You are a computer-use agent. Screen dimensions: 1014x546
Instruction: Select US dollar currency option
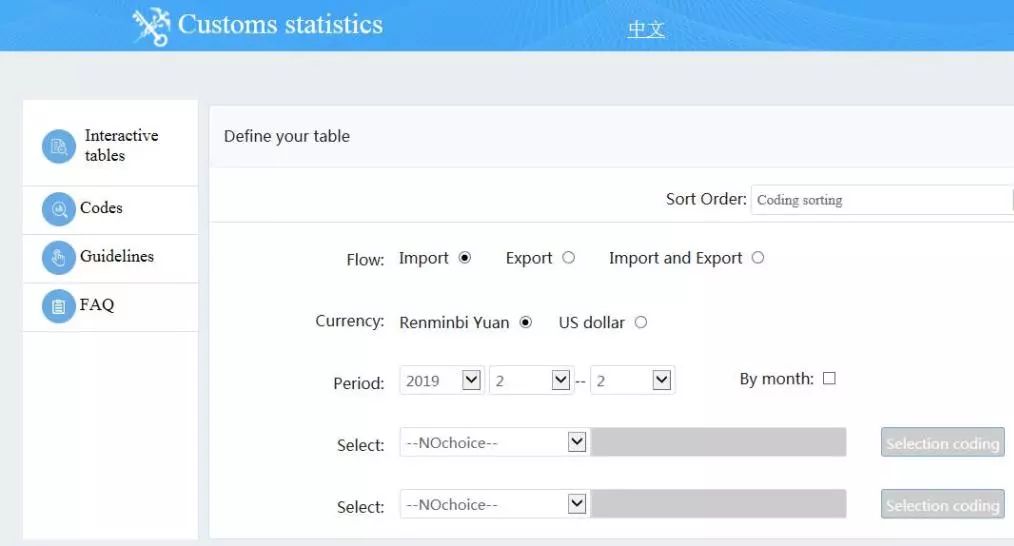[641, 322]
